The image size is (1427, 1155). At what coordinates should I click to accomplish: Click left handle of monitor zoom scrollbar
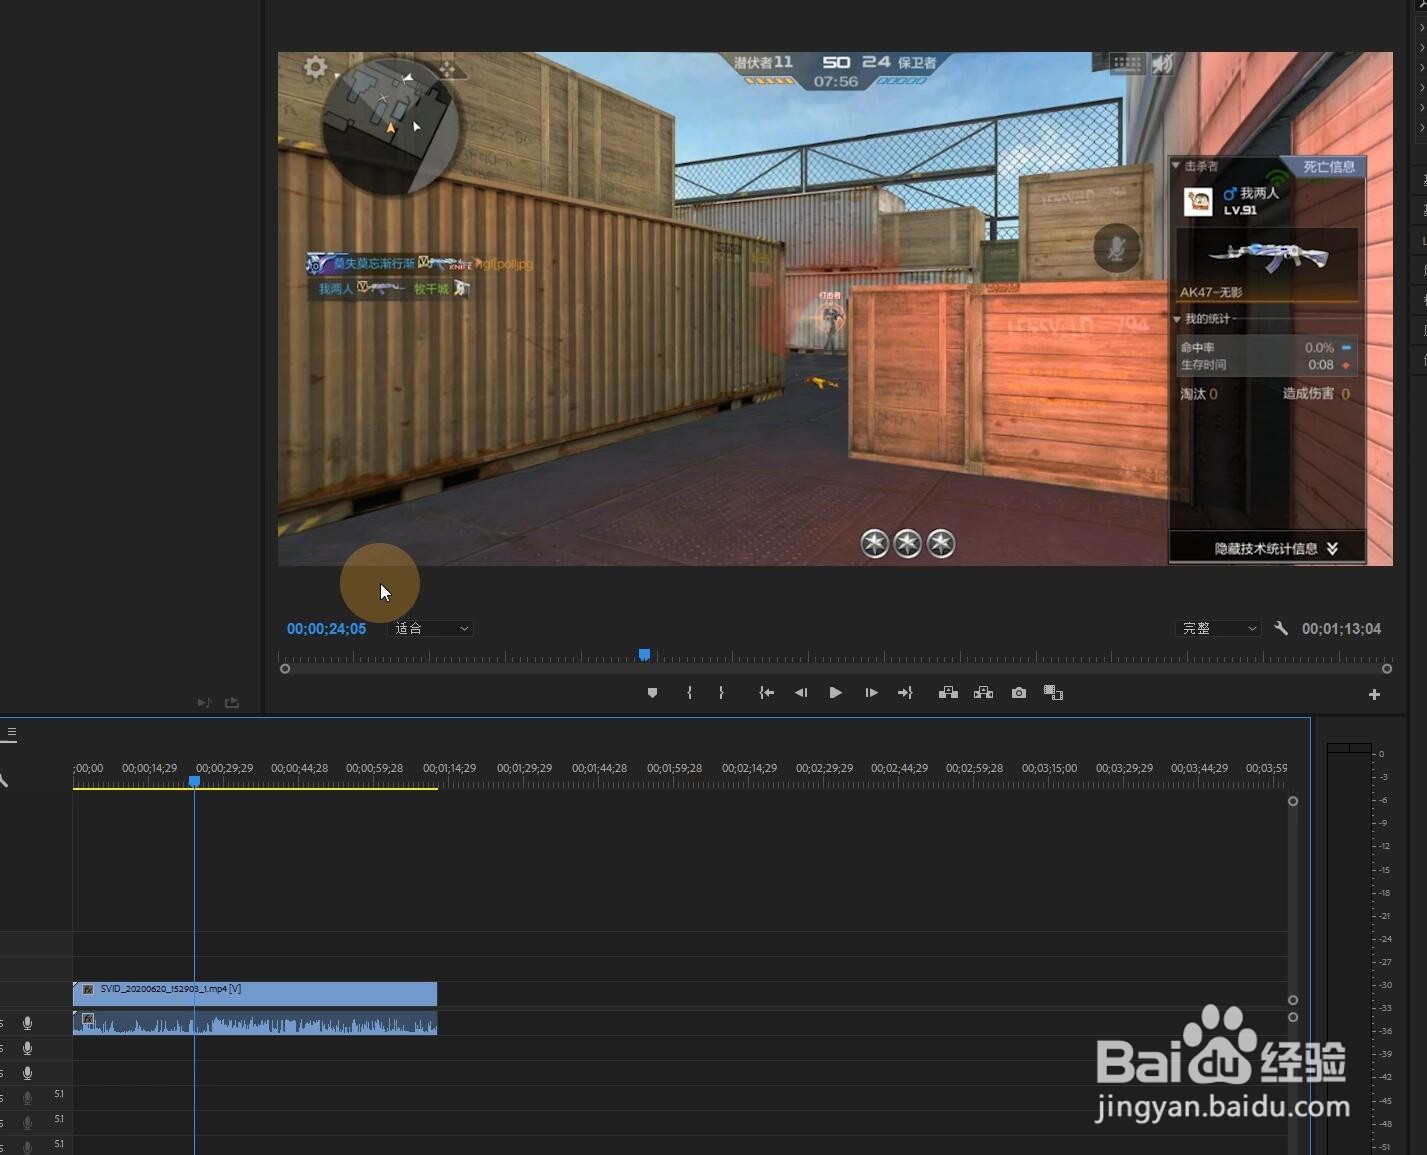click(285, 669)
